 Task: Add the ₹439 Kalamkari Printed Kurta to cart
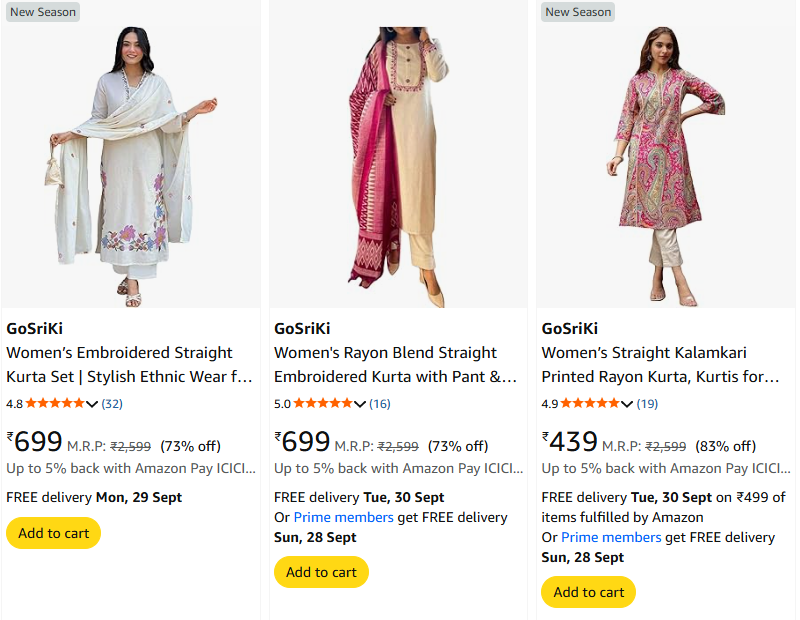588,592
